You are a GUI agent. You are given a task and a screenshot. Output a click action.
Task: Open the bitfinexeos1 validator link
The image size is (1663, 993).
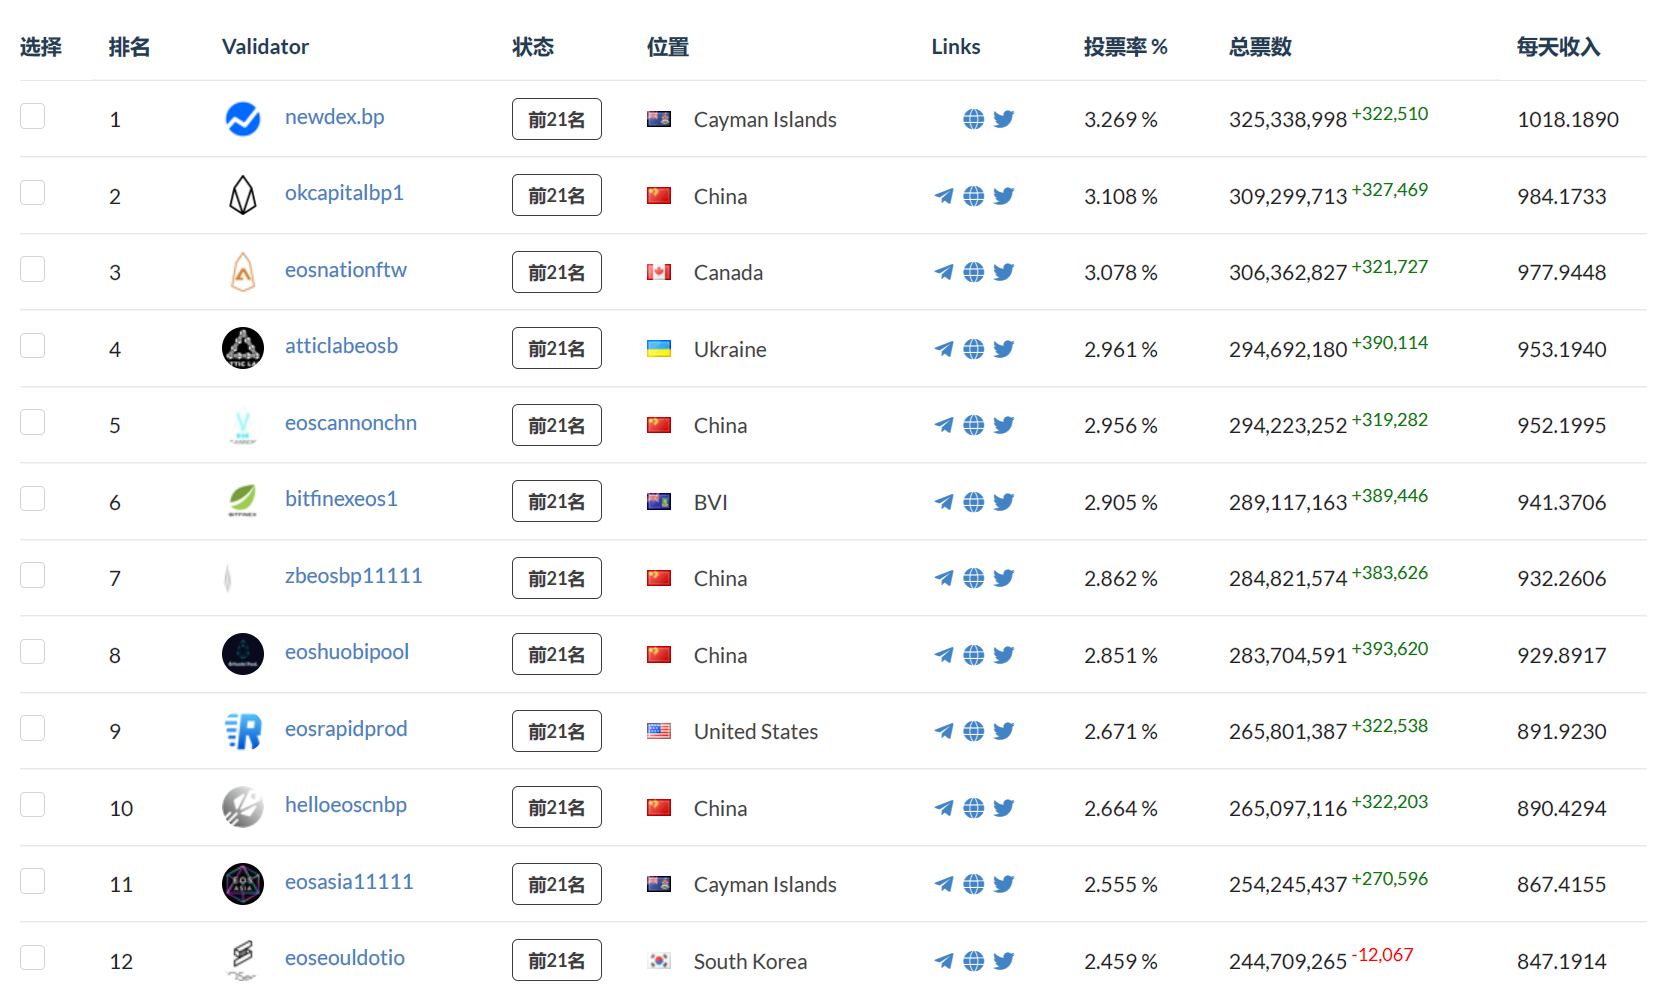pos(341,499)
